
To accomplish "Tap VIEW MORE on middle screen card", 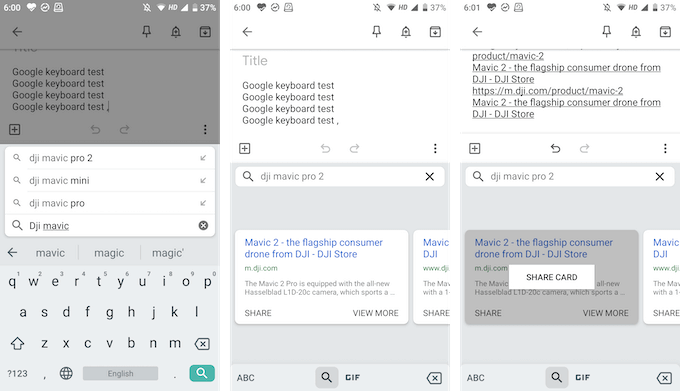I will click(x=376, y=313).
